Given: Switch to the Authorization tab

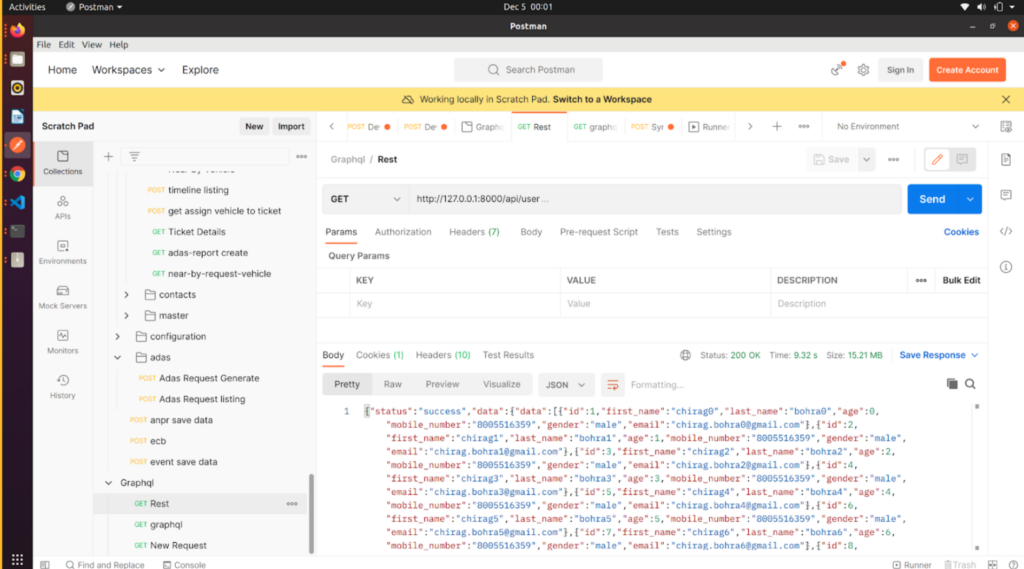Looking at the screenshot, I should click(x=403, y=232).
